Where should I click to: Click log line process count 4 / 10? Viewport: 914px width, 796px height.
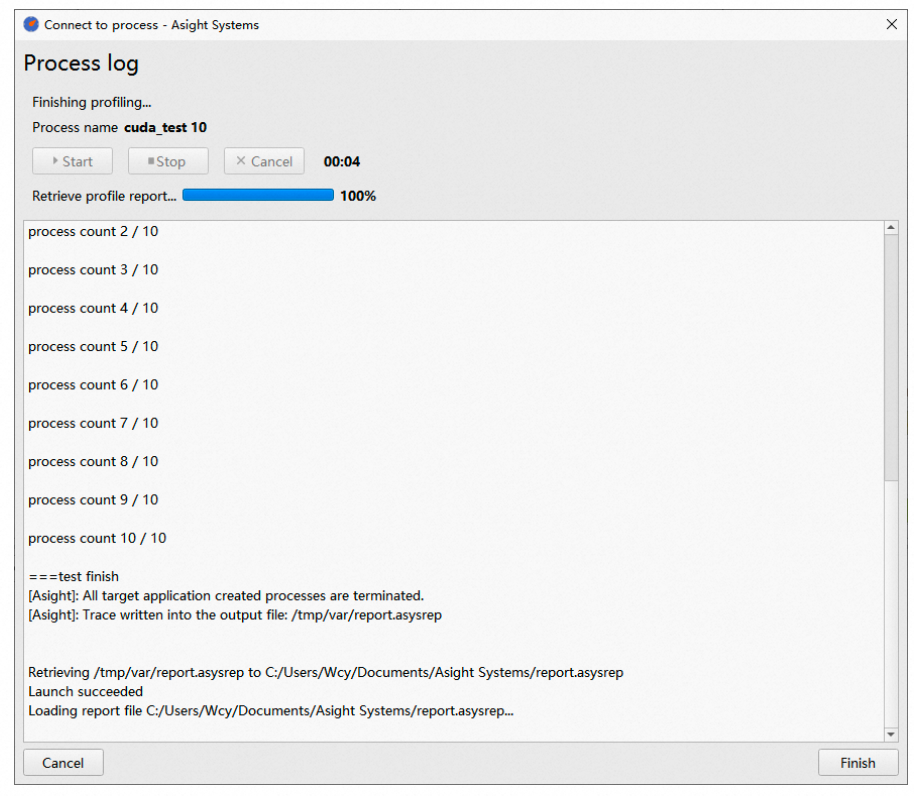click(93, 308)
